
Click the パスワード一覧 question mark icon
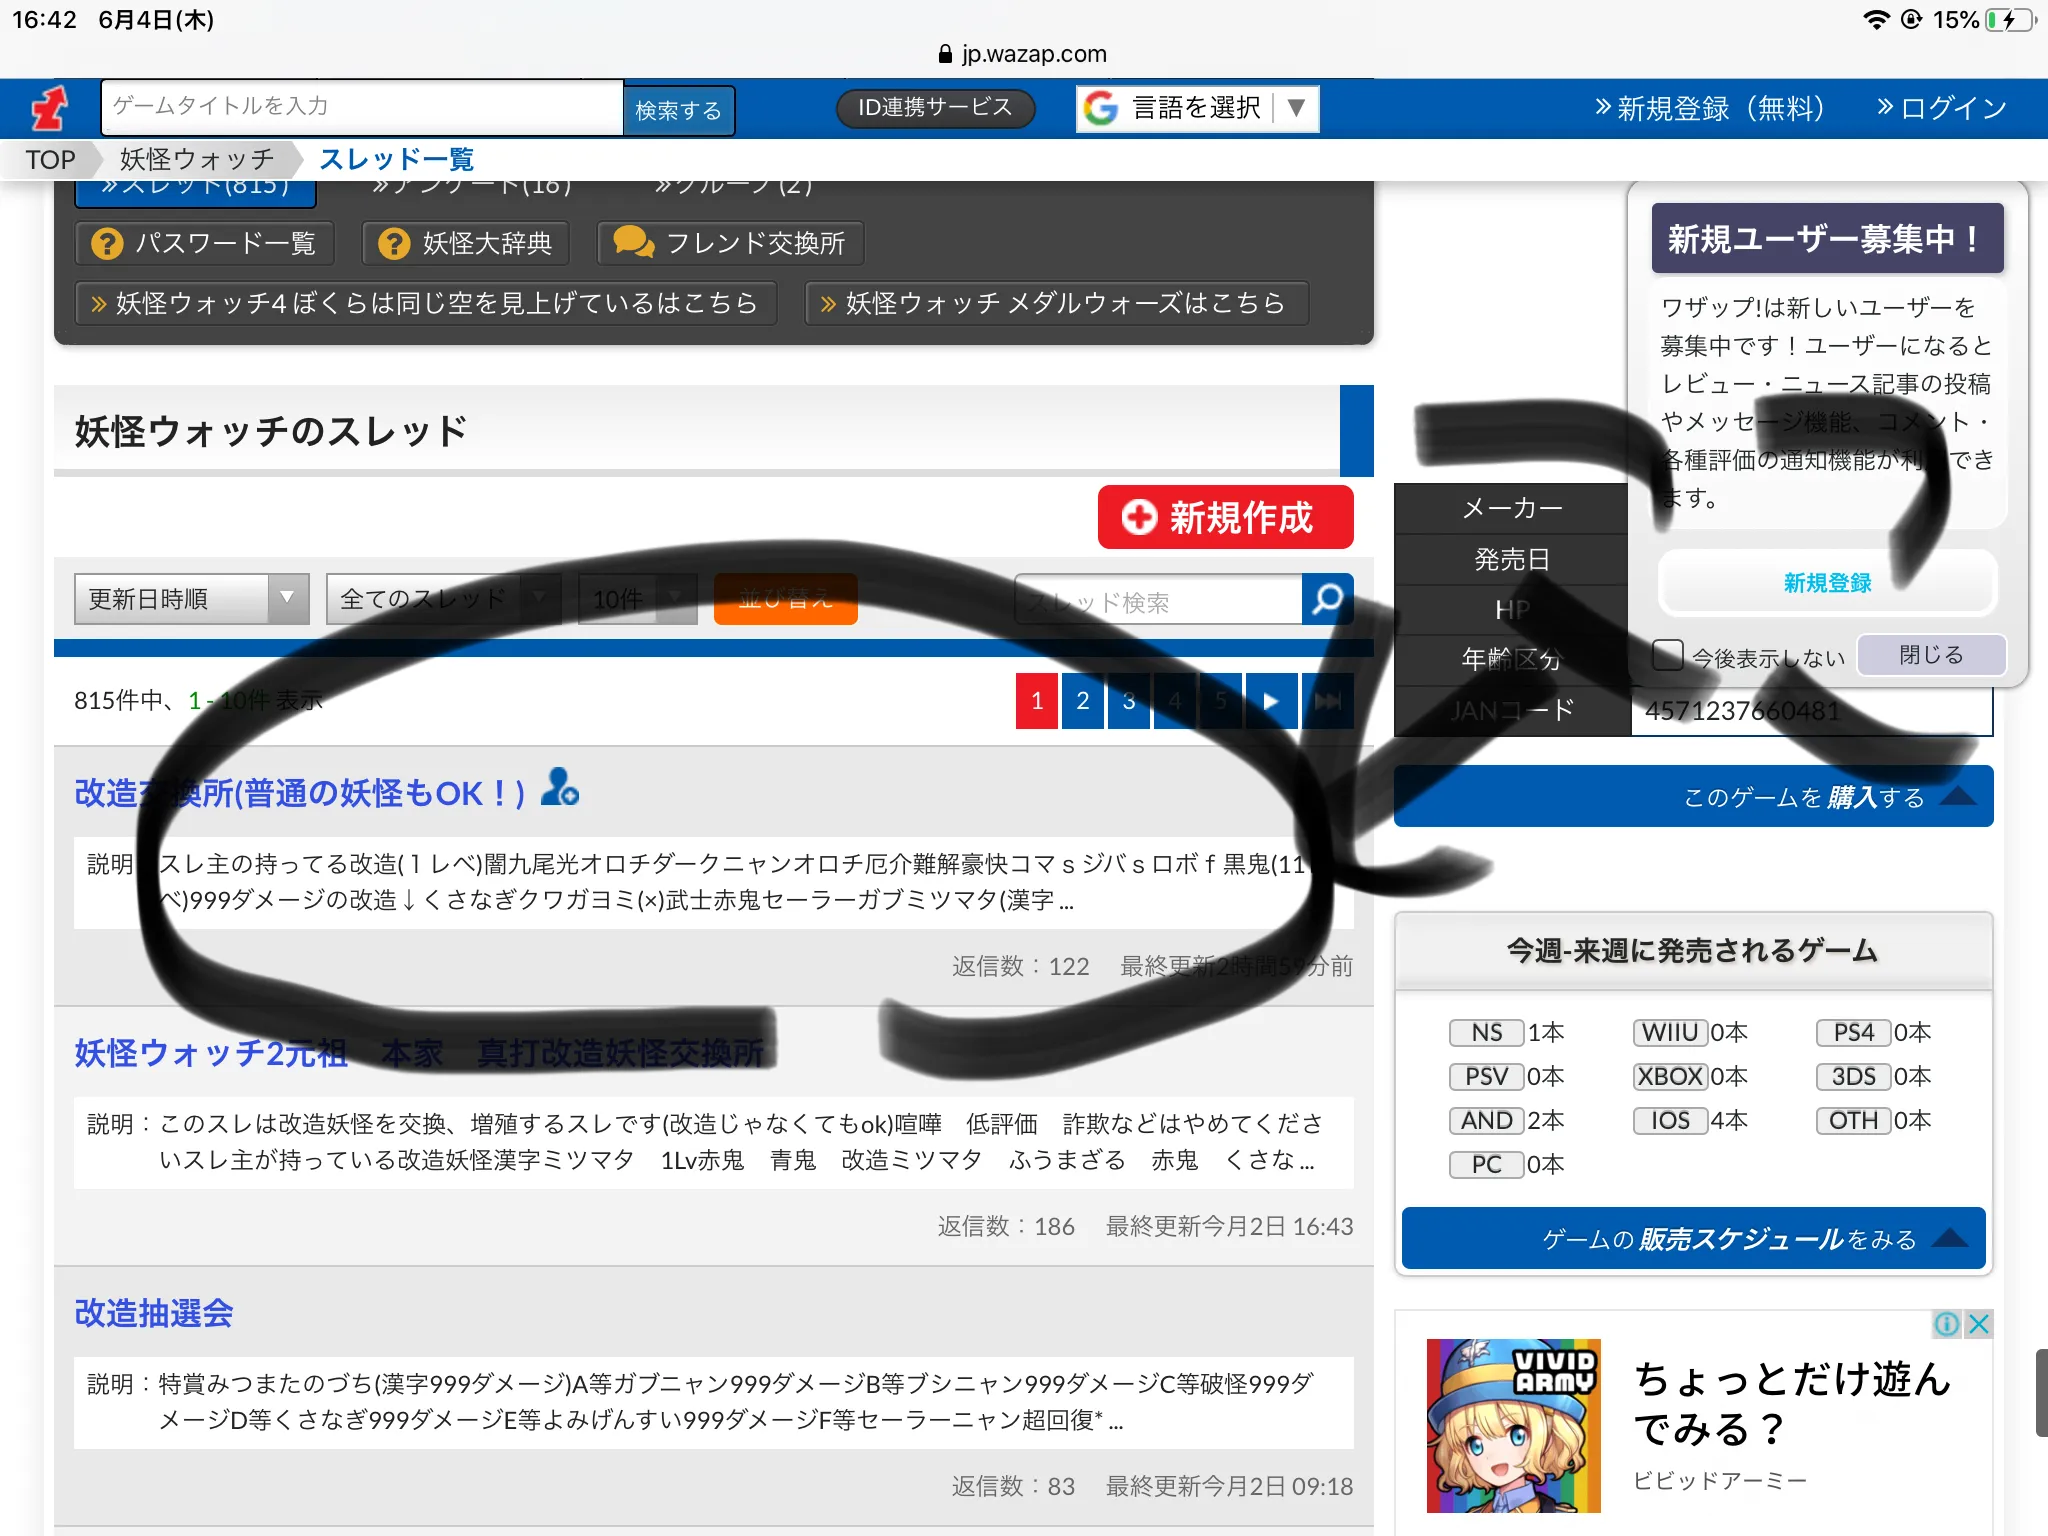pos(107,243)
